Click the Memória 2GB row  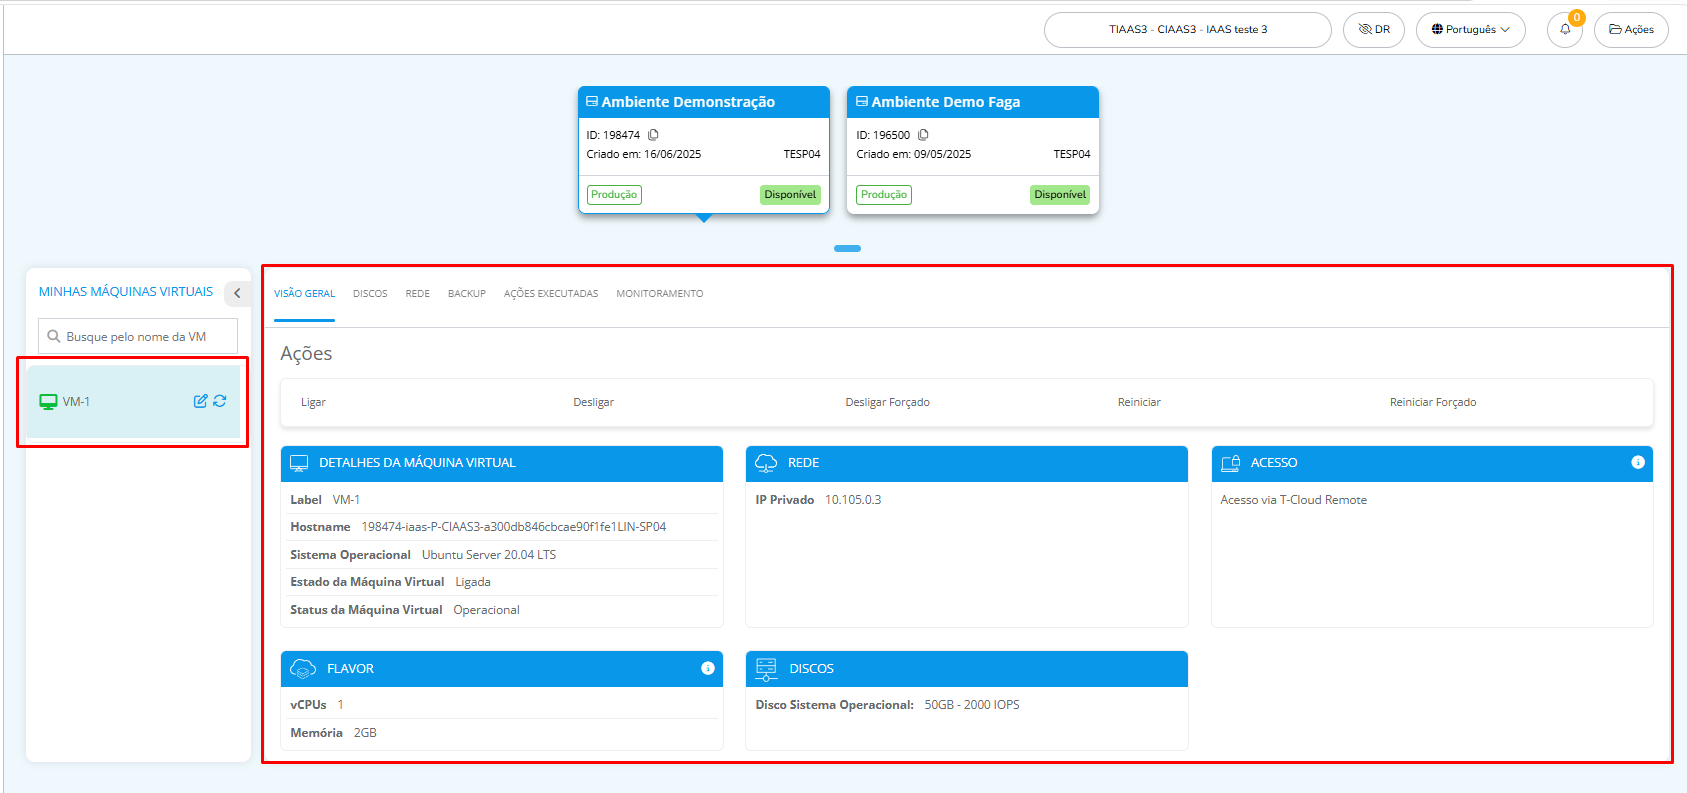502,733
